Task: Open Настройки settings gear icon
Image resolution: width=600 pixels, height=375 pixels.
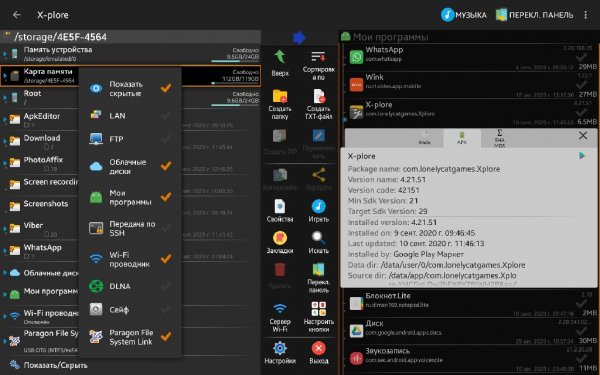Action: coord(280,348)
